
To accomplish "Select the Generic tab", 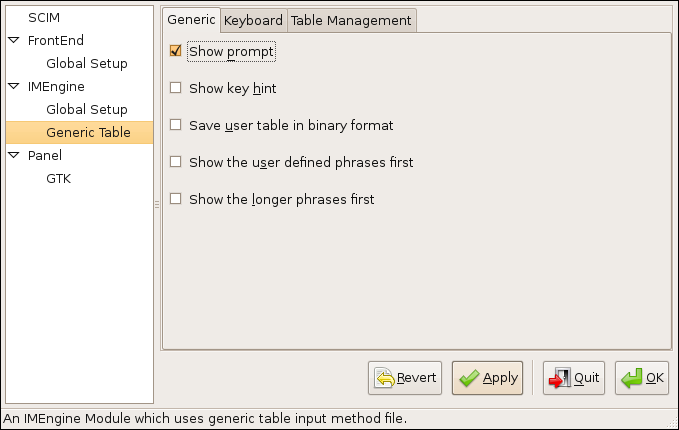I will 191,20.
